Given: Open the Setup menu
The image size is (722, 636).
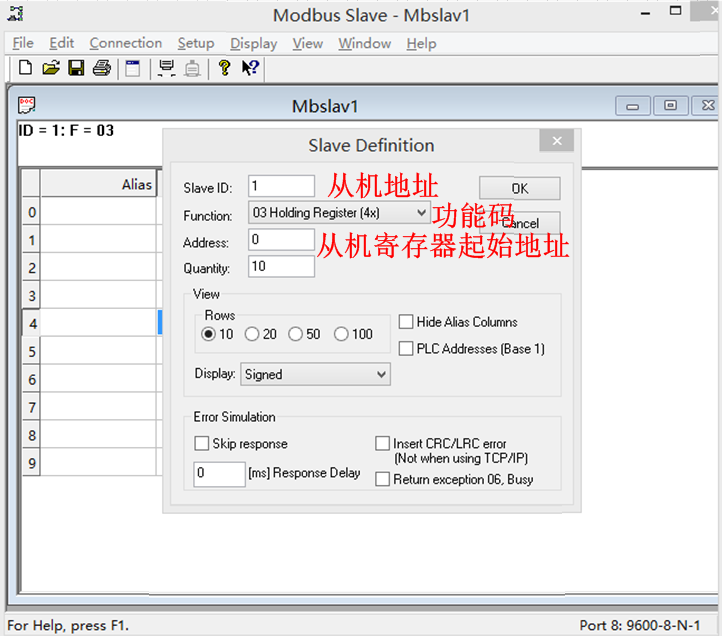Looking at the screenshot, I should pos(196,43).
